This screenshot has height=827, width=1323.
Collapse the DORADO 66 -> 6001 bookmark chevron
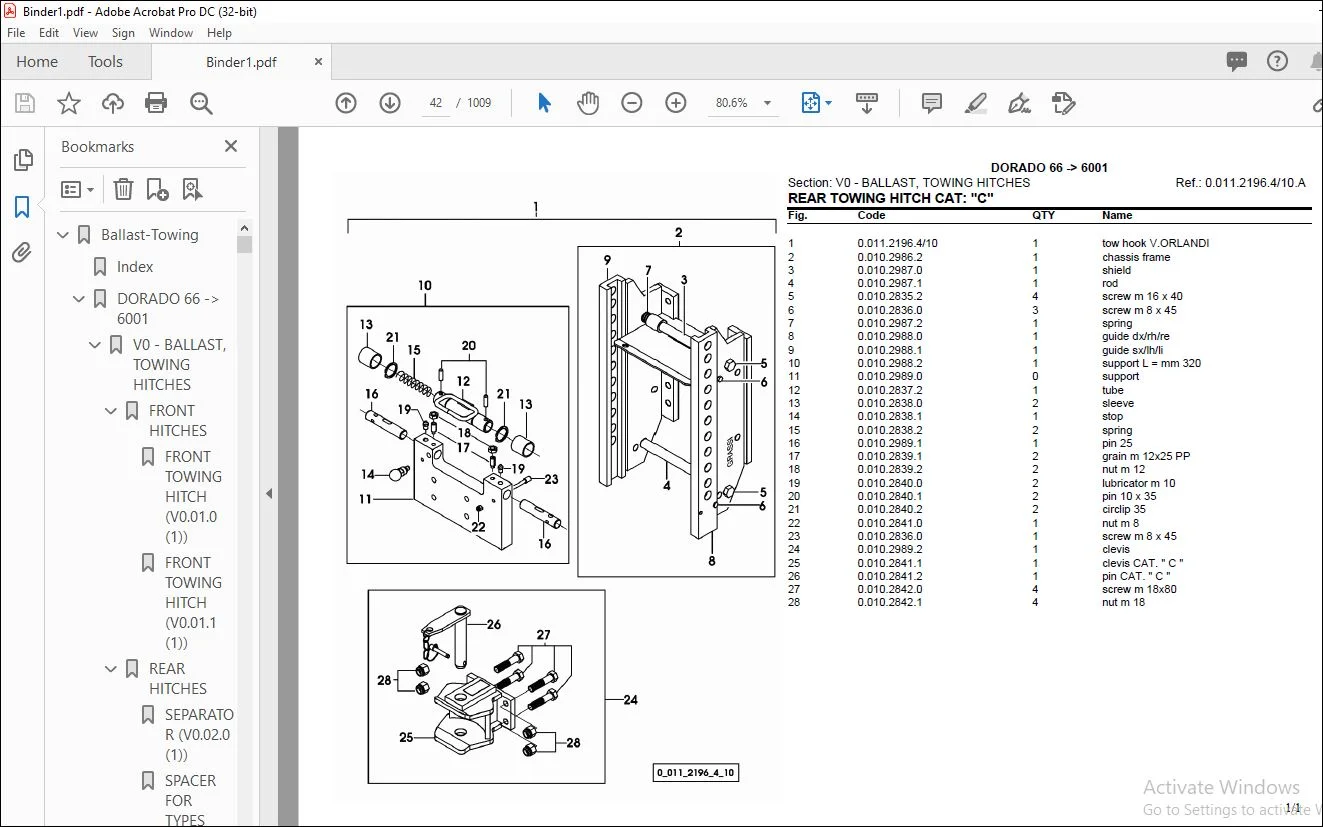click(80, 299)
